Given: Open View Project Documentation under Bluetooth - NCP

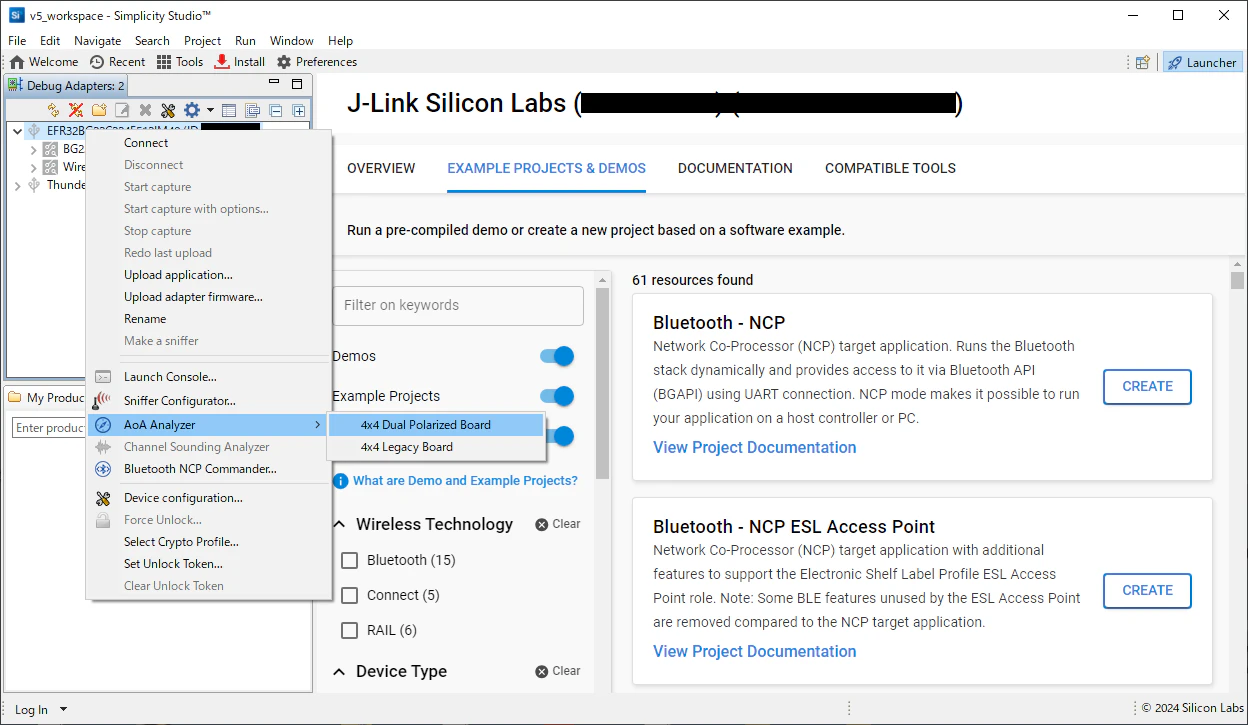Looking at the screenshot, I should pyautogui.click(x=755, y=447).
